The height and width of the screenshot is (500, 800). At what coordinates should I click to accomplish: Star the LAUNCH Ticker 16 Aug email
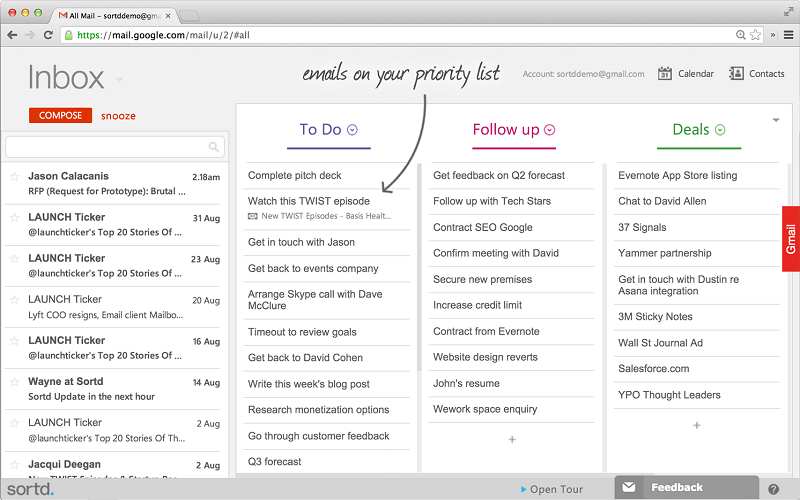click(15, 341)
